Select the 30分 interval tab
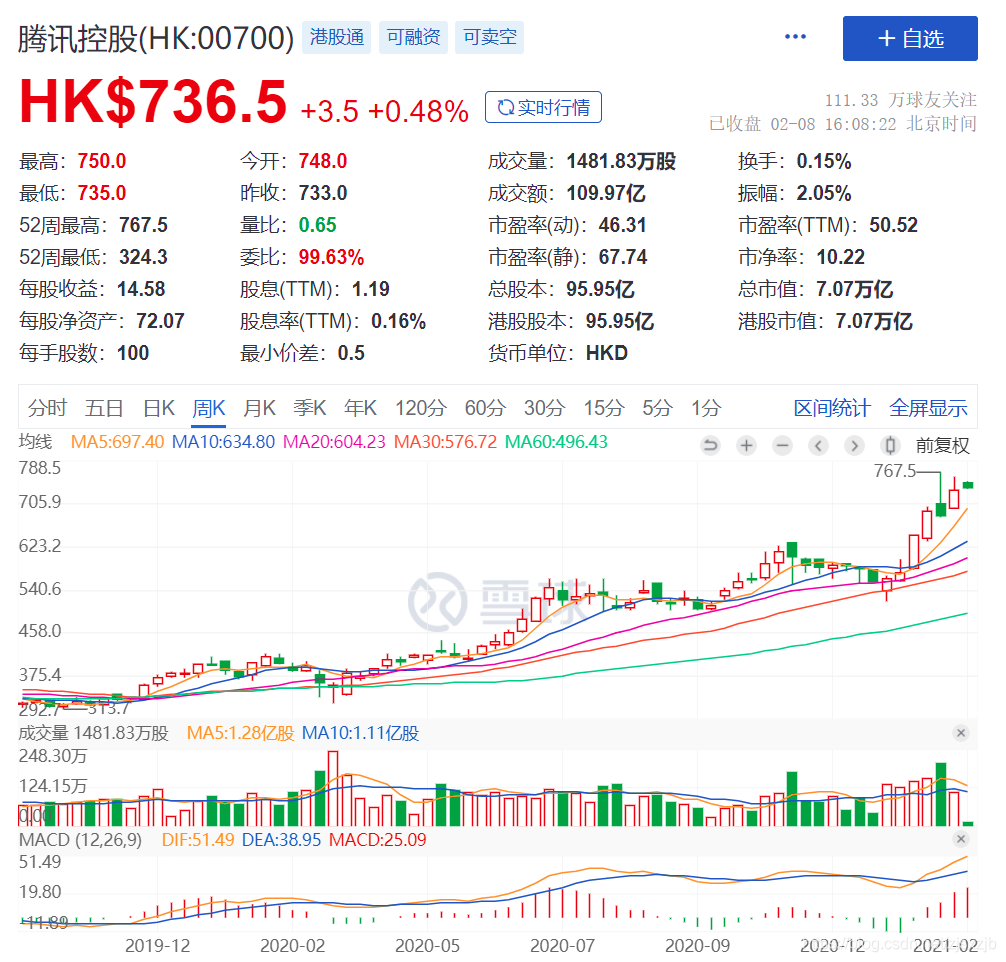This screenshot has width=1006, height=962. (x=545, y=408)
